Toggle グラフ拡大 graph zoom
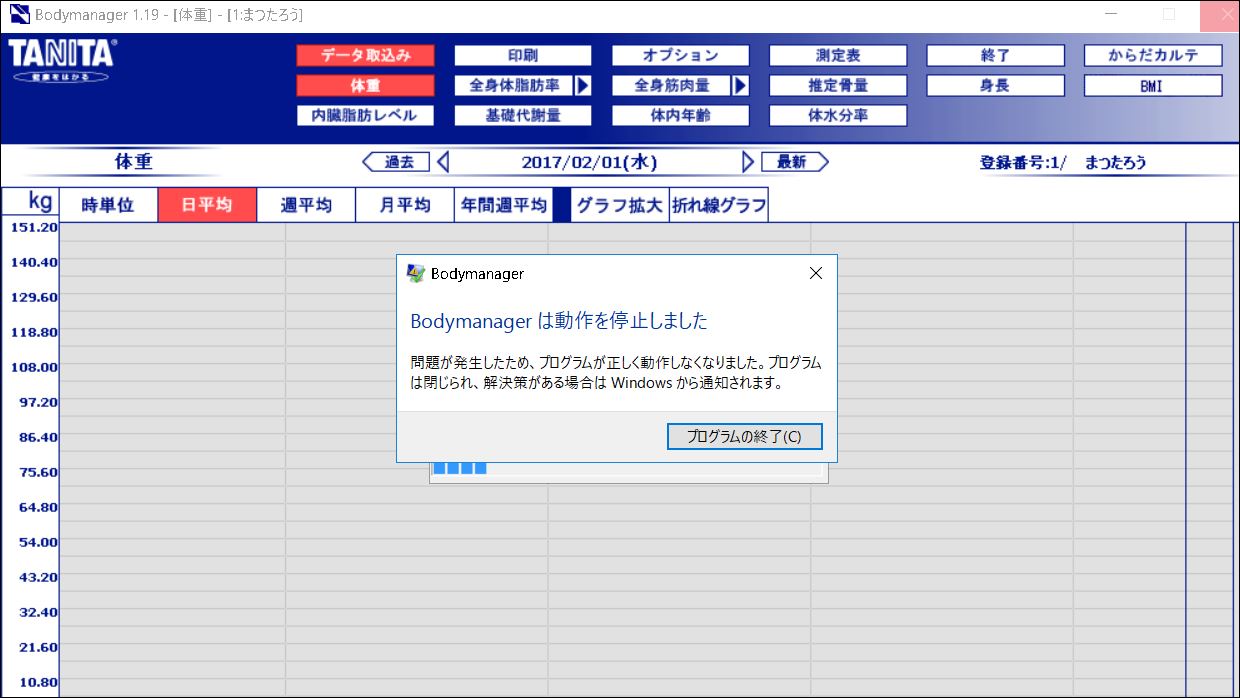Viewport: 1240px width, 698px height. tap(619, 206)
